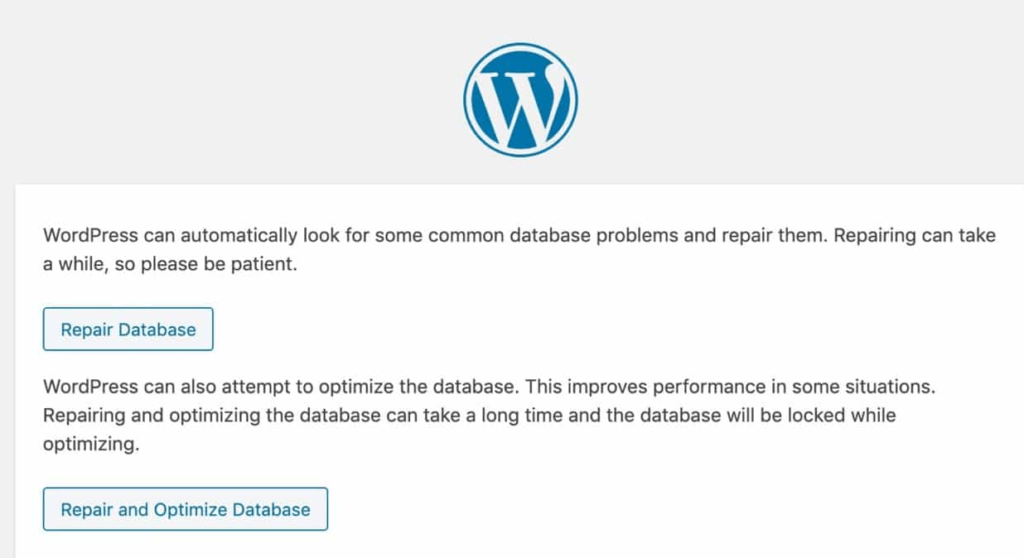Click the phrase 'database will be locked while'
Image resolution: width=1024 pixels, height=558 pixels.
(x=767, y=416)
